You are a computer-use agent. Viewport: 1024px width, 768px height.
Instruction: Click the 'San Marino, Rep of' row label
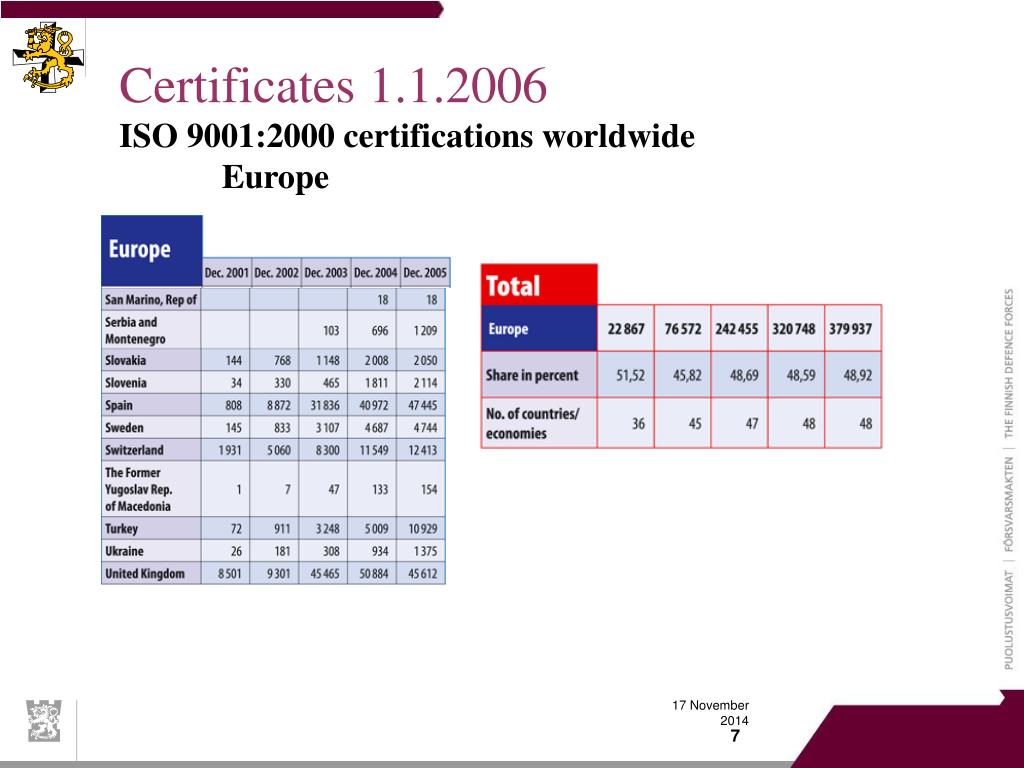tap(151, 300)
